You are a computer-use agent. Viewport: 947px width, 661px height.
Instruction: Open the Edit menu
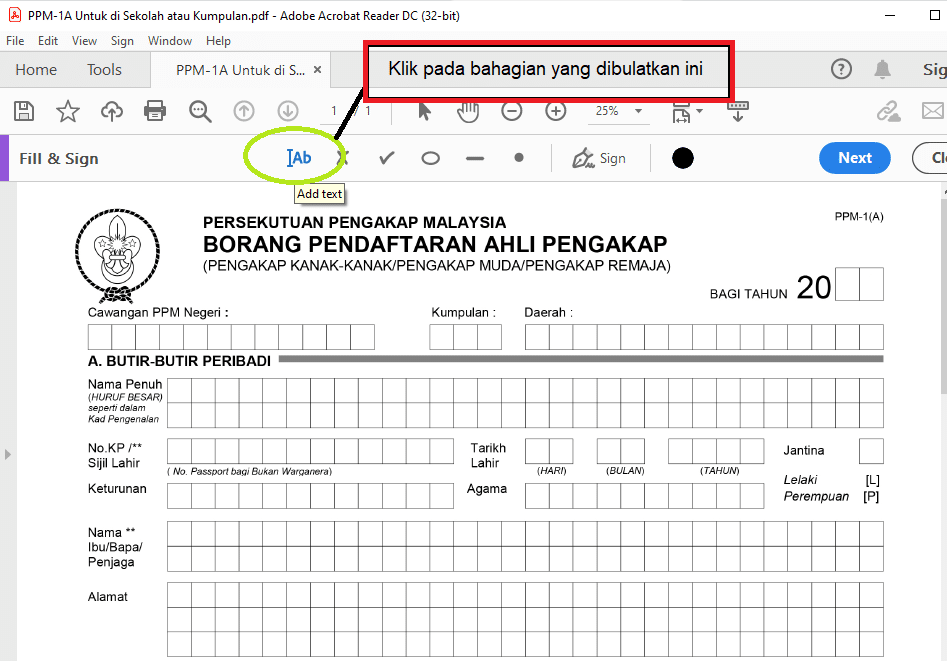click(48, 40)
